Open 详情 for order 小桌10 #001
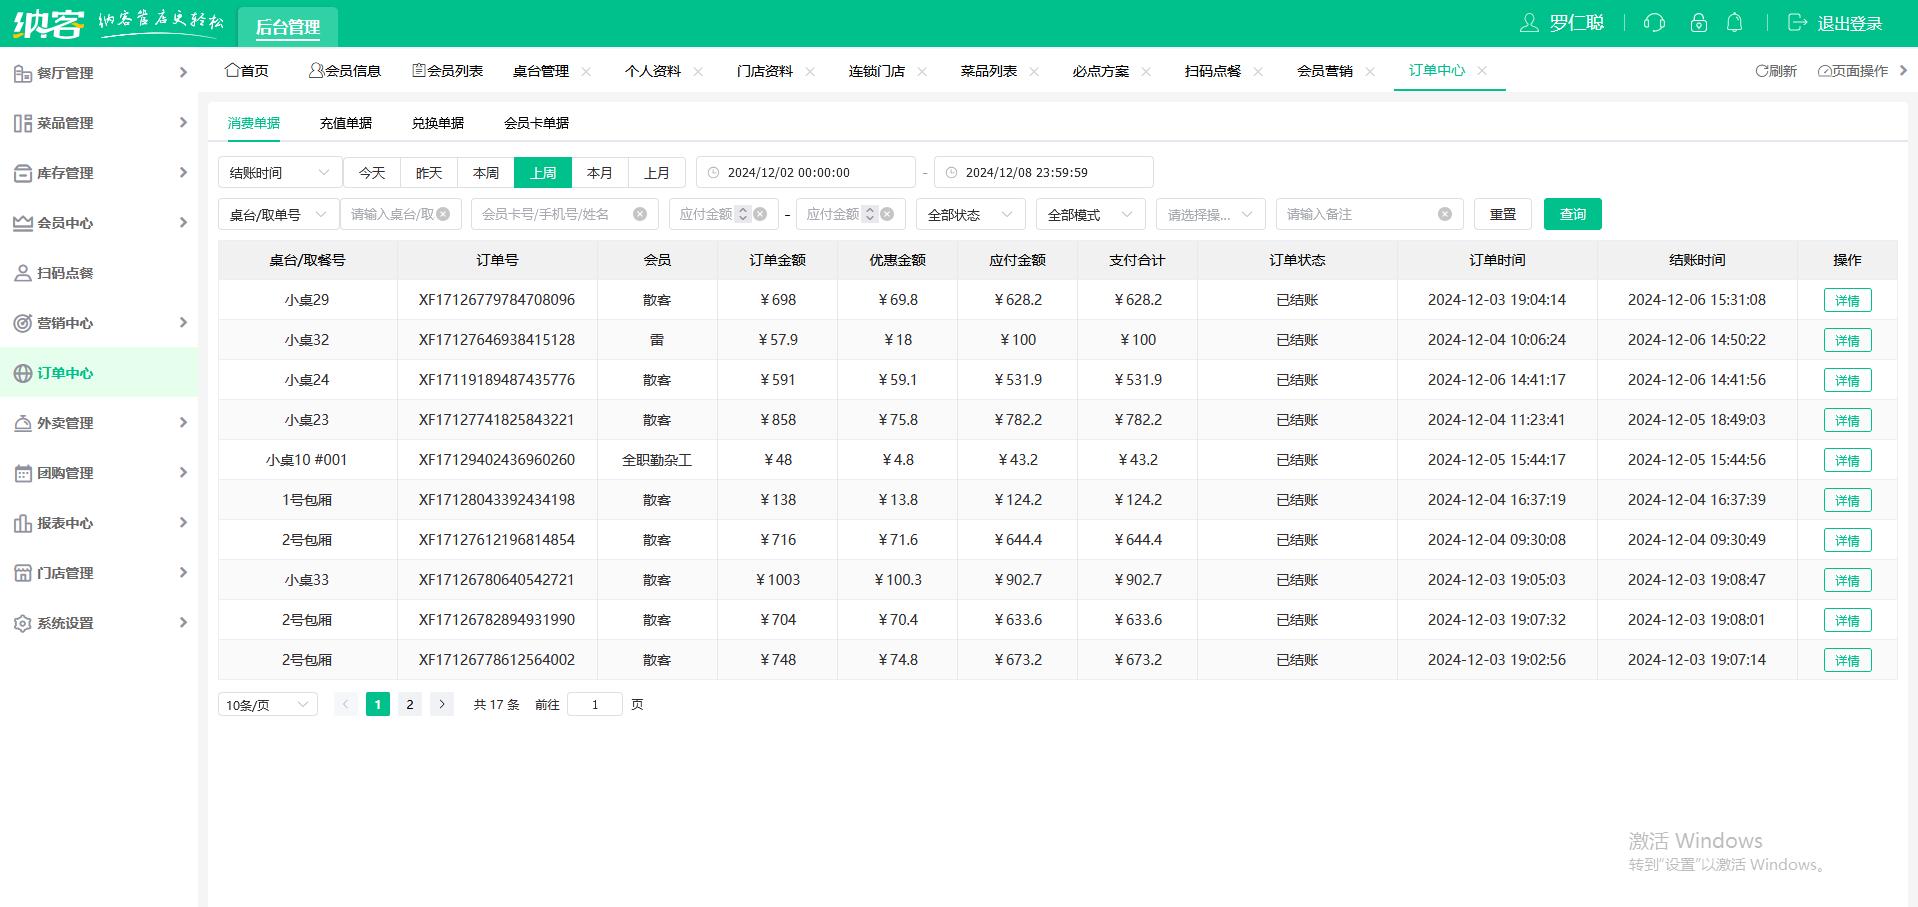This screenshot has height=907, width=1918. 1848,460
